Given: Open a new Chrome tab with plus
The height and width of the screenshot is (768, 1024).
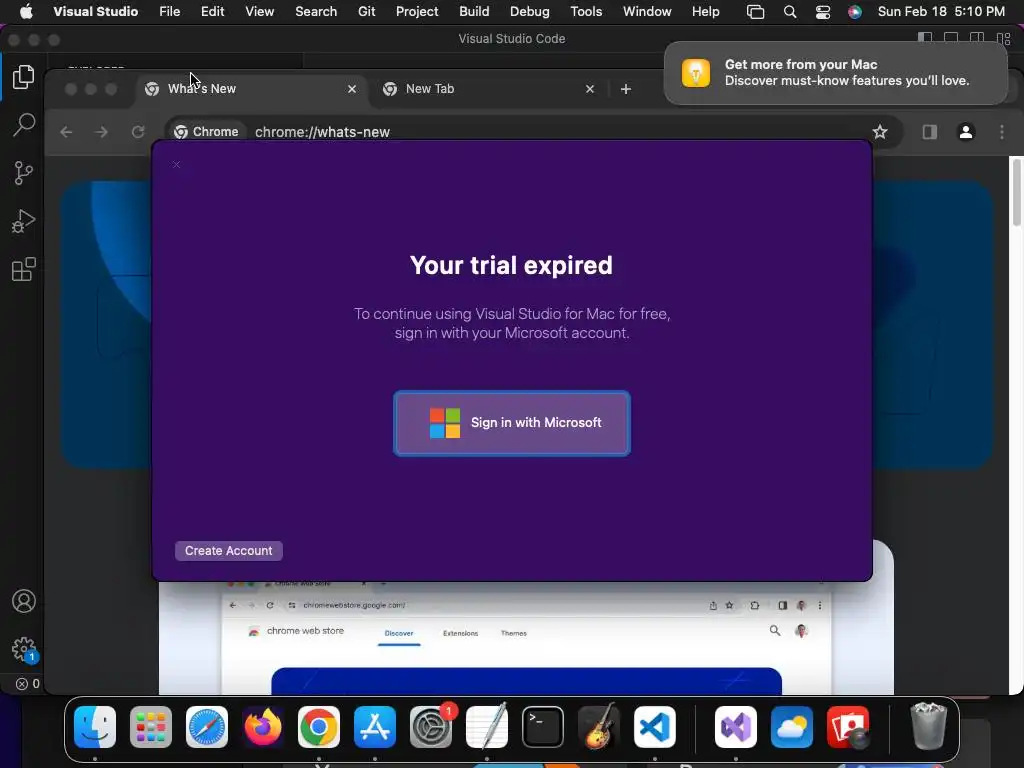Looking at the screenshot, I should (626, 89).
